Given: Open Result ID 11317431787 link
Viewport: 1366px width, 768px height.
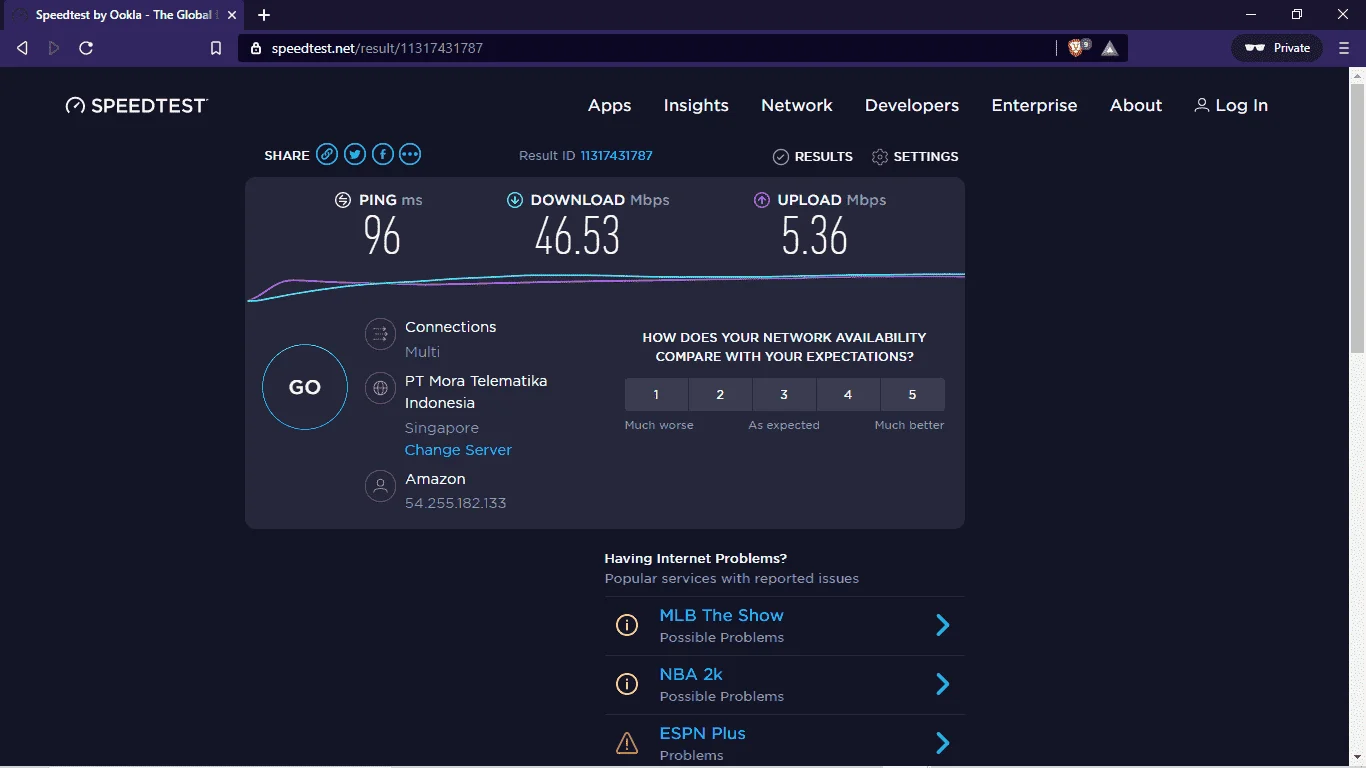Looking at the screenshot, I should tap(616, 156).
